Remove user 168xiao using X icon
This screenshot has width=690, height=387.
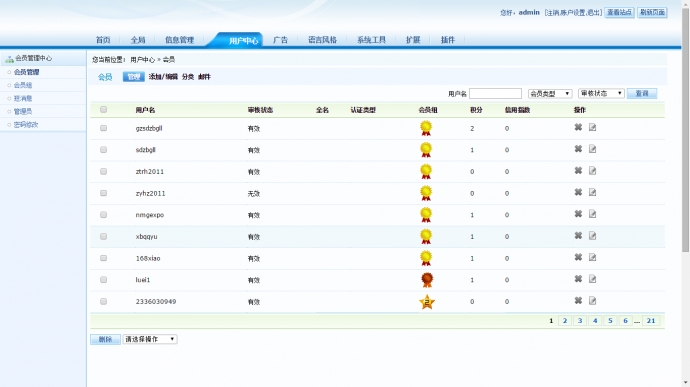point(578,257)
